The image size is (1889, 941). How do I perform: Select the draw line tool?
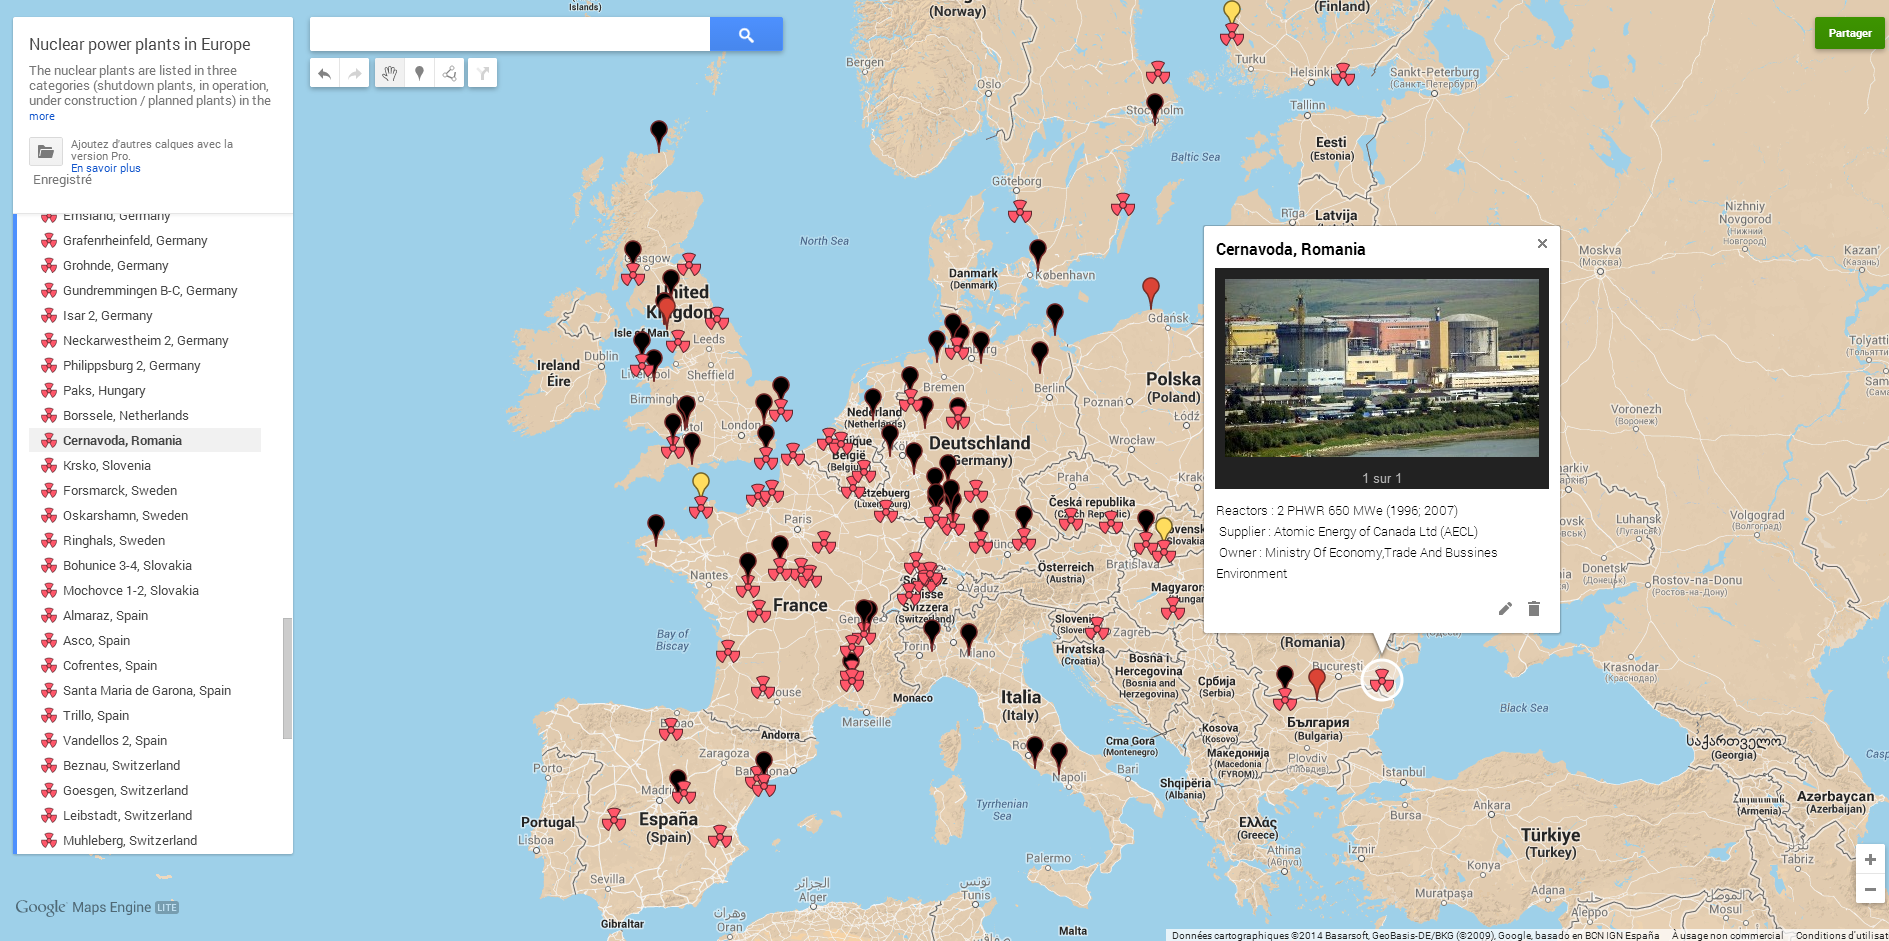450,73
